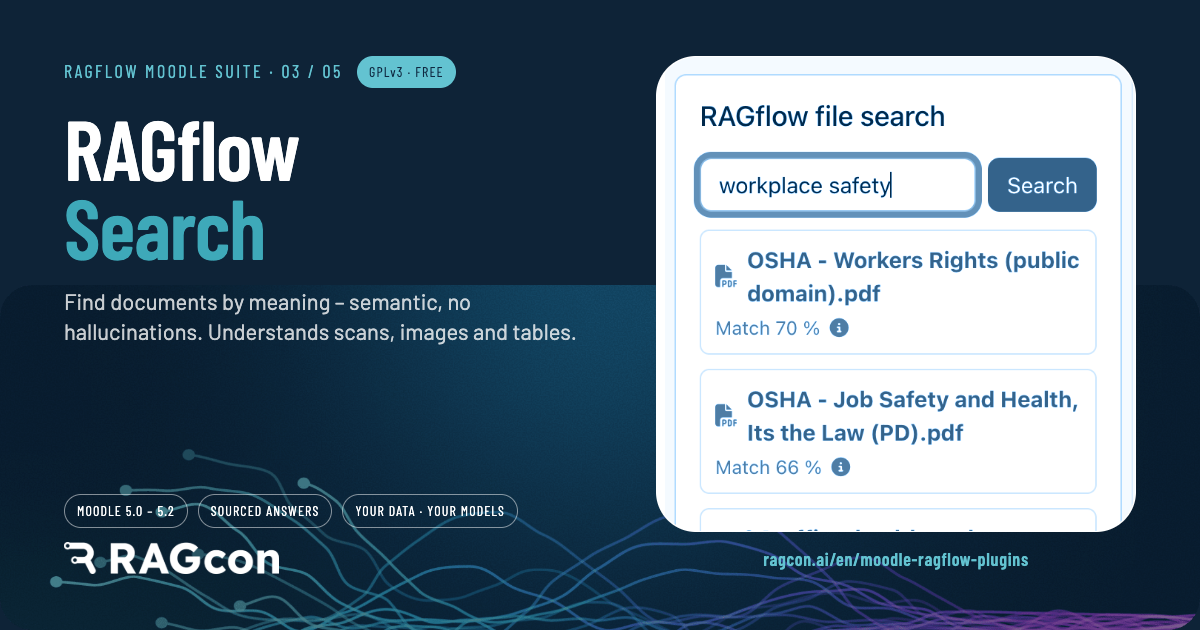This screenshot has width=1200, height=630.
Task: Click PDF icon for Job Safety and Health
Action: point(726,416)
